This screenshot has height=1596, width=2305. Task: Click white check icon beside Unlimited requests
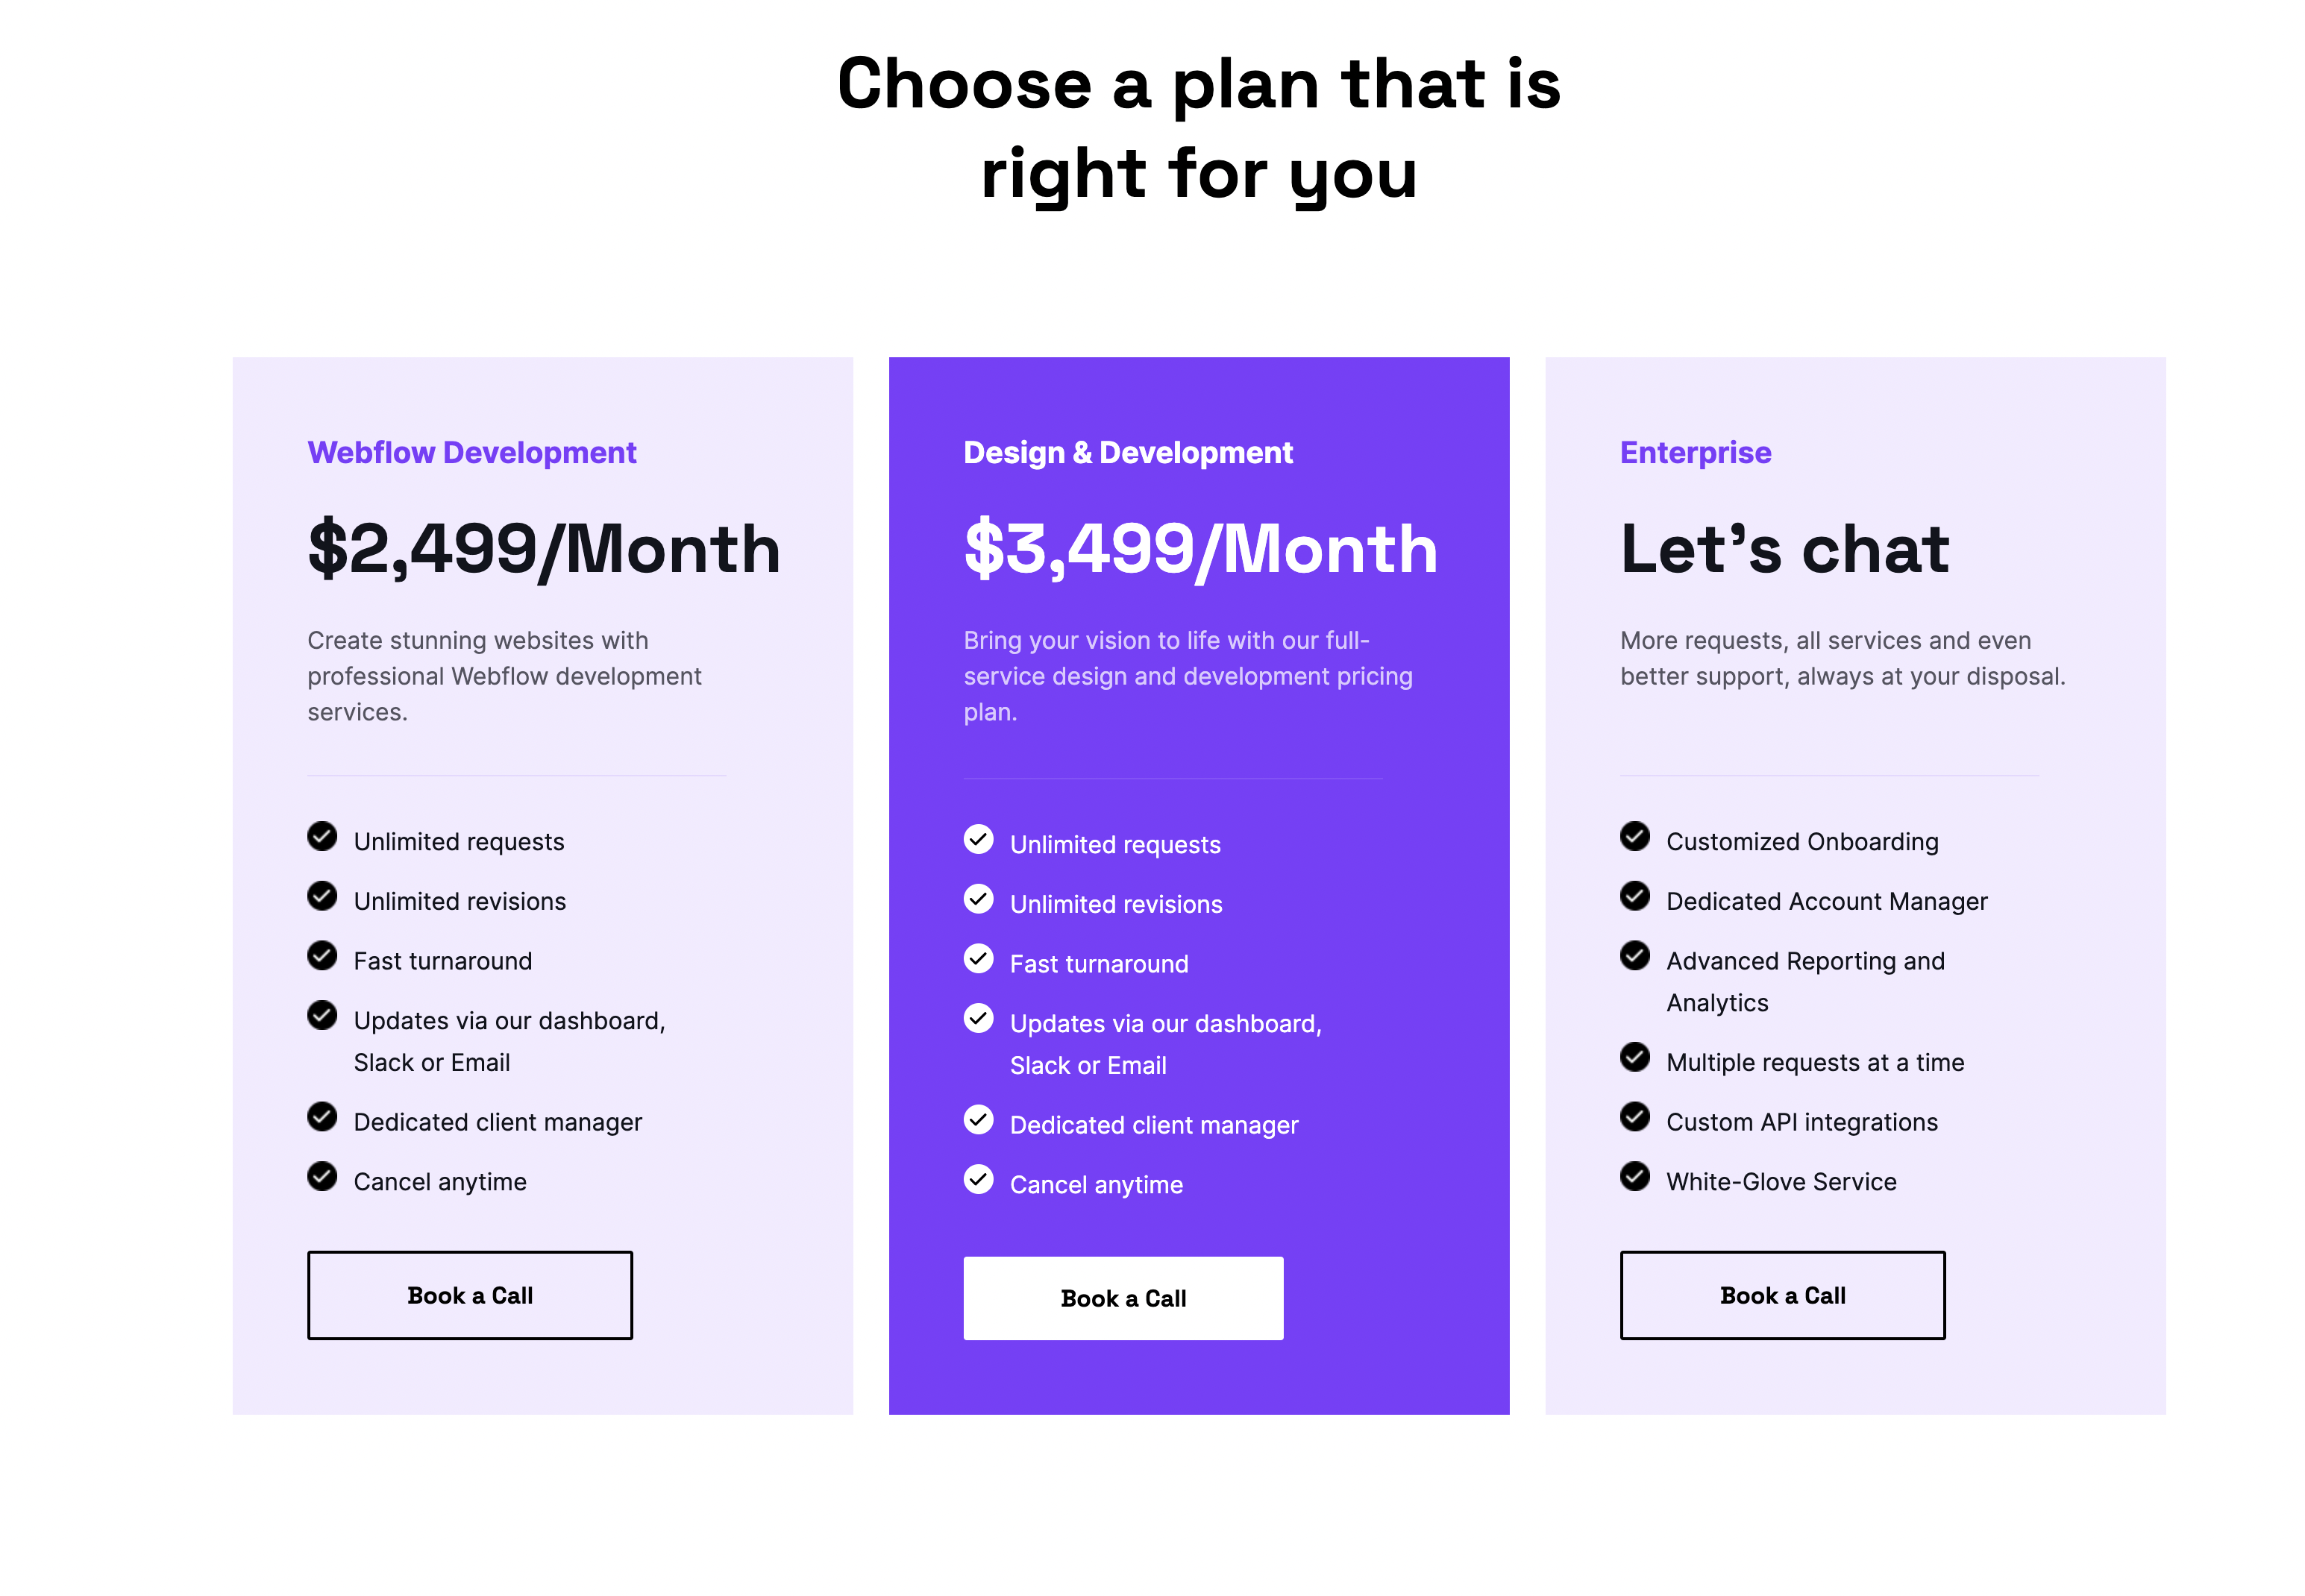click(x=978, y=839)
